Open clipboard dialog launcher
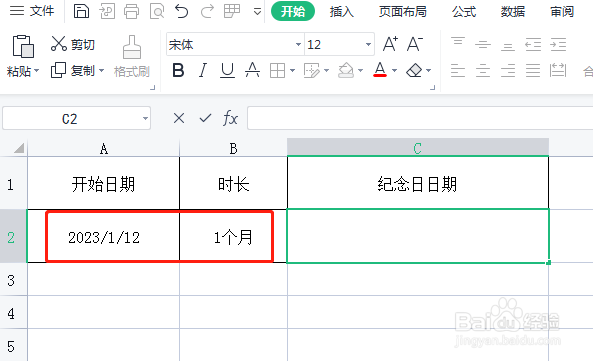Screen dimensions: 593x361 pyautogui.click(x=152, y=88)
